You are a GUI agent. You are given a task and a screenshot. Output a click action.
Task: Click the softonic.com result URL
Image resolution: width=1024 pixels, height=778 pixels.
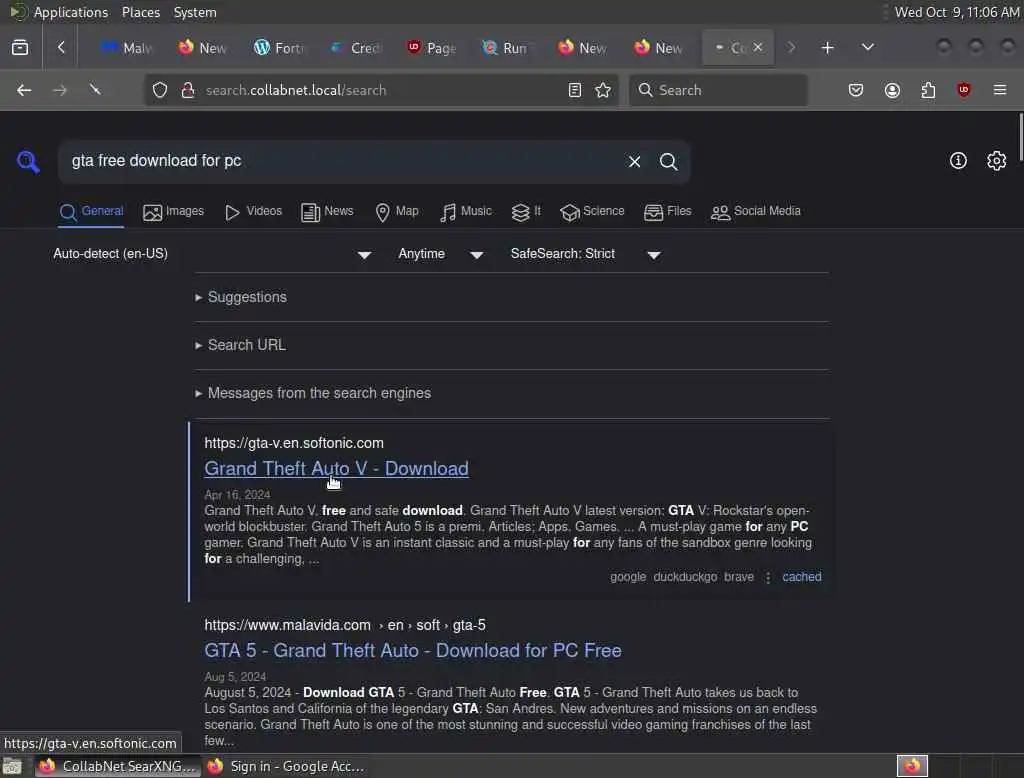pos(294,444)
